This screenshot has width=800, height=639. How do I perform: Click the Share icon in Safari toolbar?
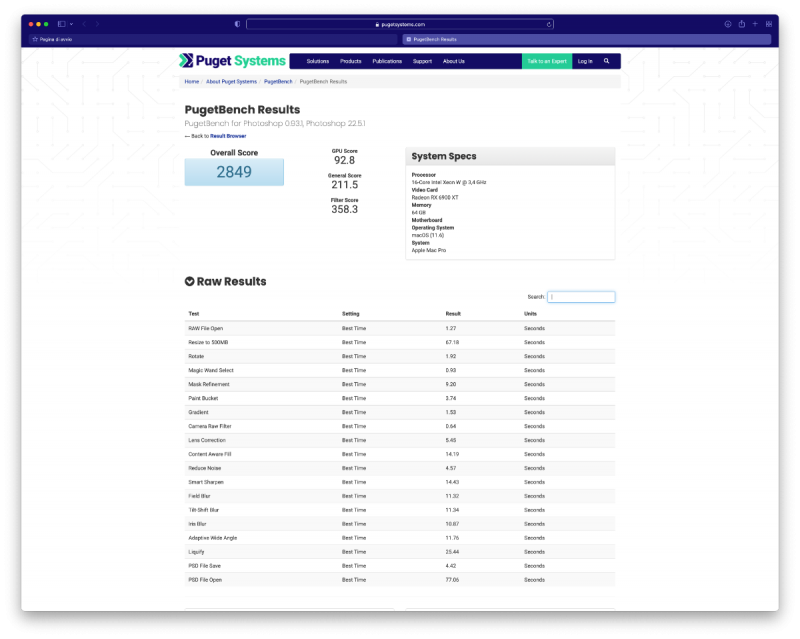click(x=741, y=24)
